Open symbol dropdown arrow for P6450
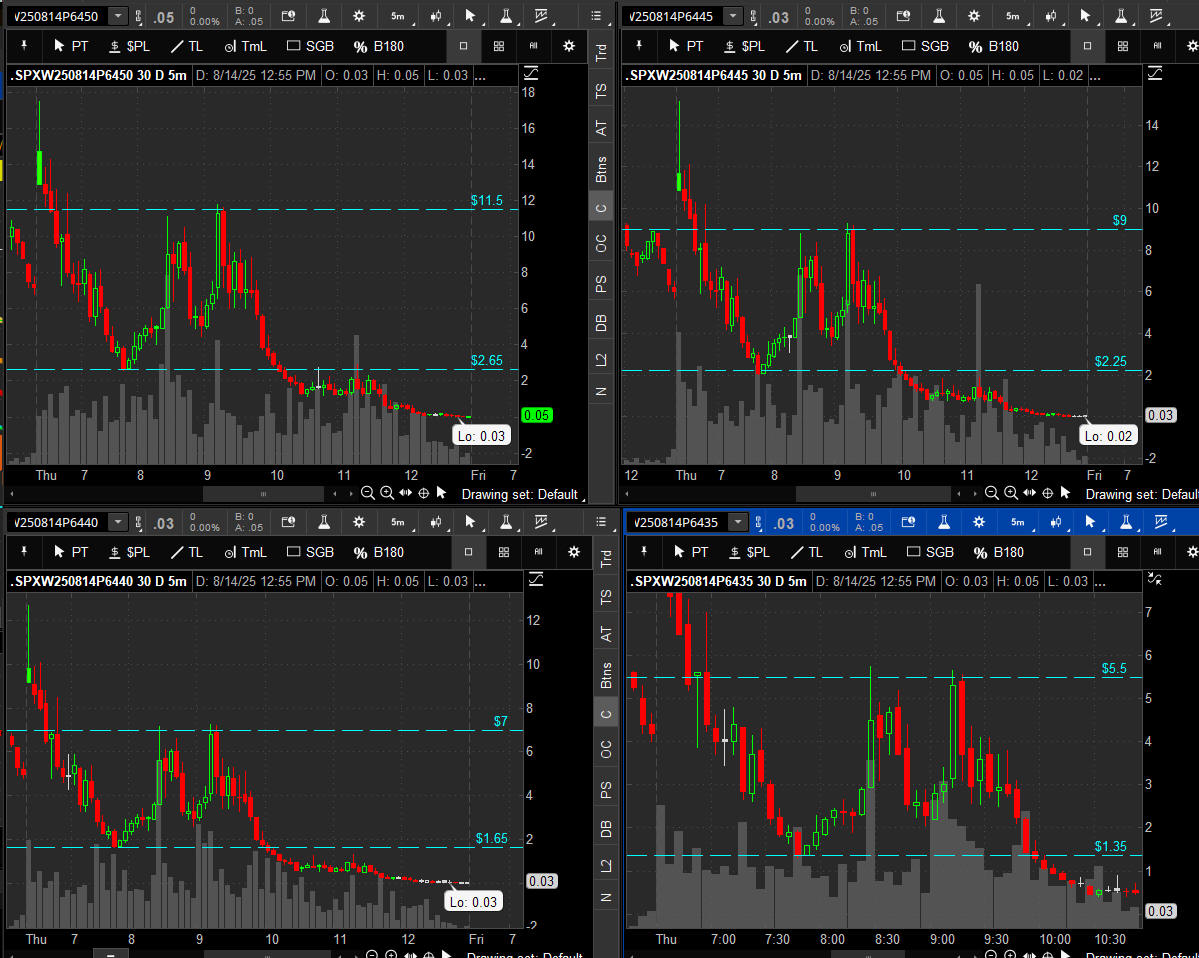This screenshot has height=958, width=1199. (x=118, y=16)
